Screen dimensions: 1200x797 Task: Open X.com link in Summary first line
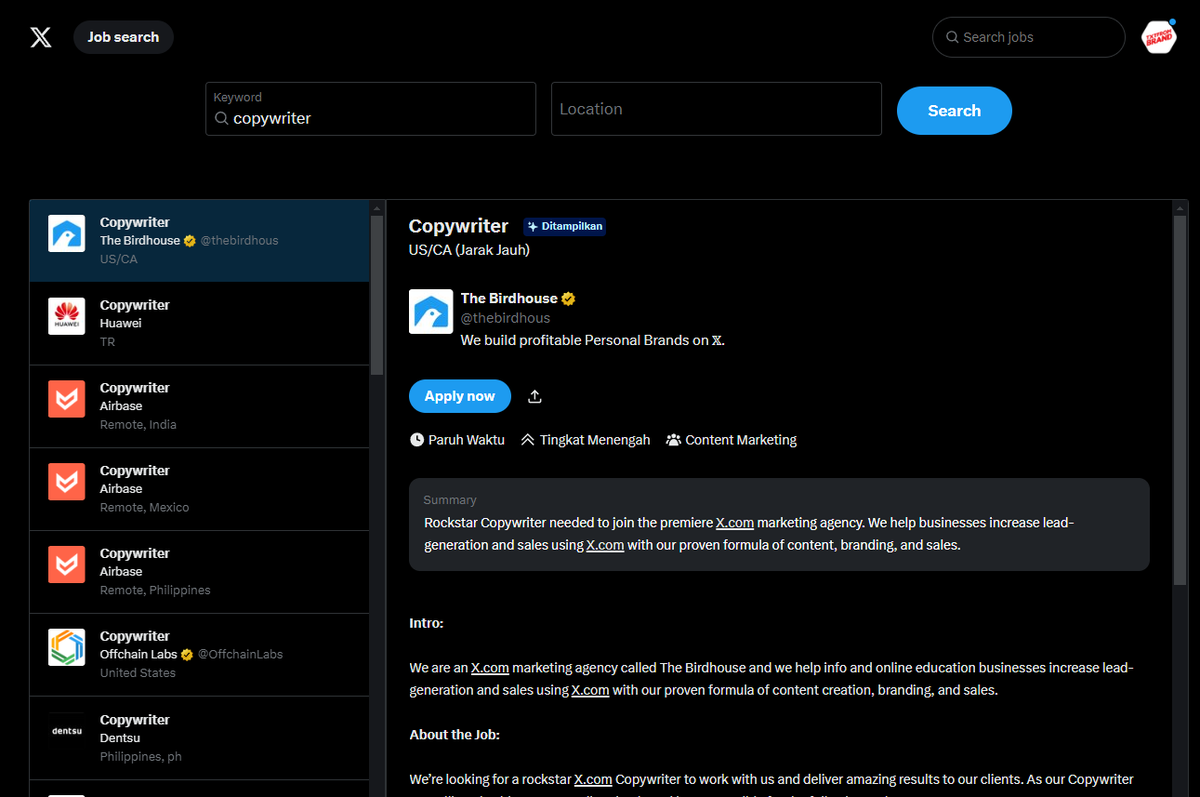(735, 523)
